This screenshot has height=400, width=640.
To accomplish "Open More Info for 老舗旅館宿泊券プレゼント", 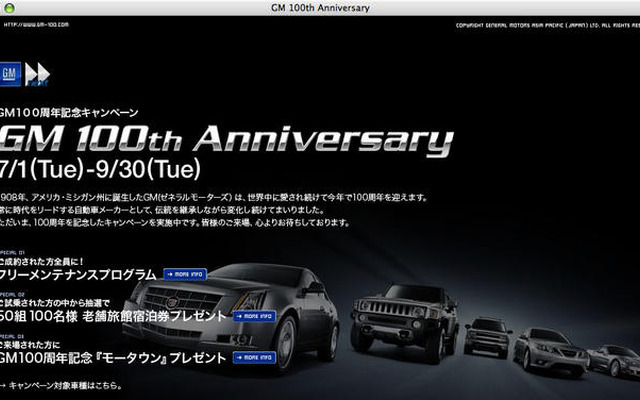I will 254,316.
